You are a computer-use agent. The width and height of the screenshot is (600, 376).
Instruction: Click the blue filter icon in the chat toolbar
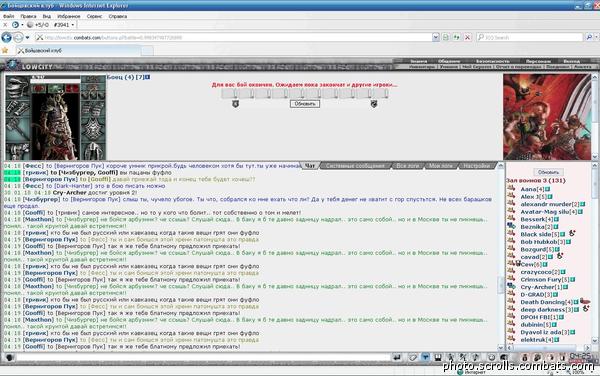click(x=425, y=357)
